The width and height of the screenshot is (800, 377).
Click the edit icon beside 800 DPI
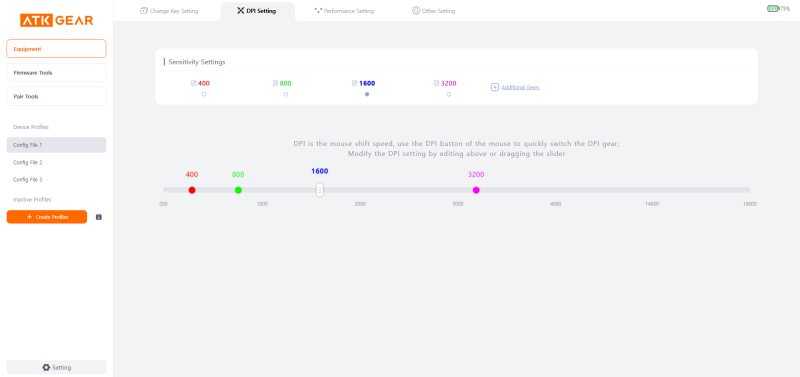[x=276, y=83]
